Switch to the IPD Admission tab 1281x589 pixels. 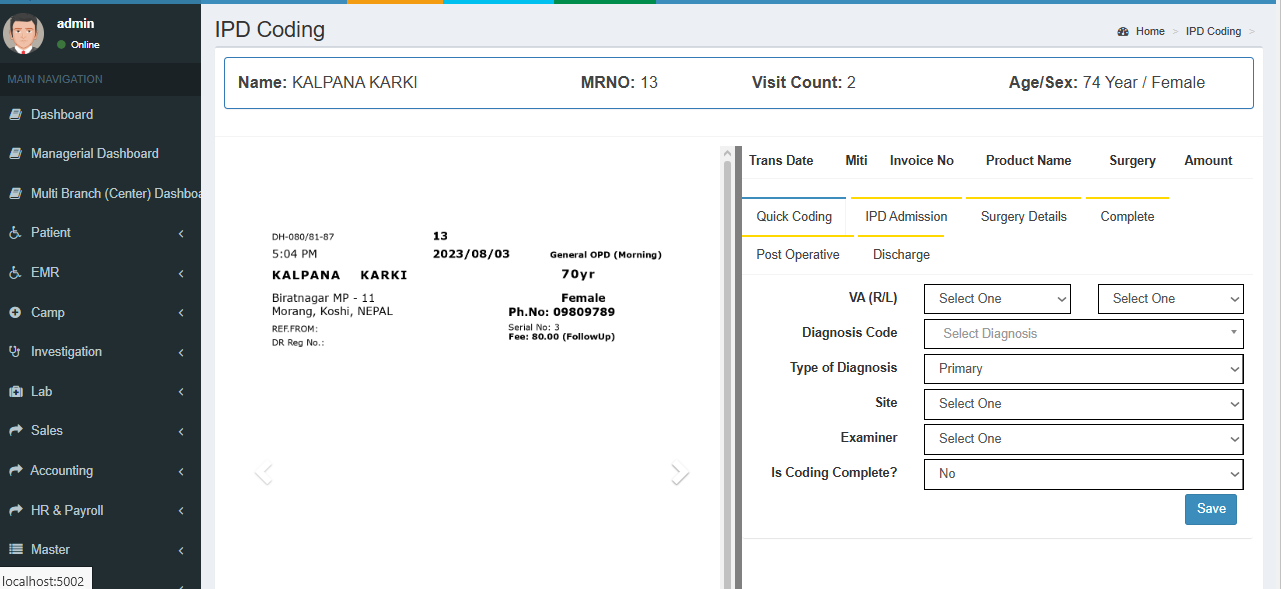point(906,217)
